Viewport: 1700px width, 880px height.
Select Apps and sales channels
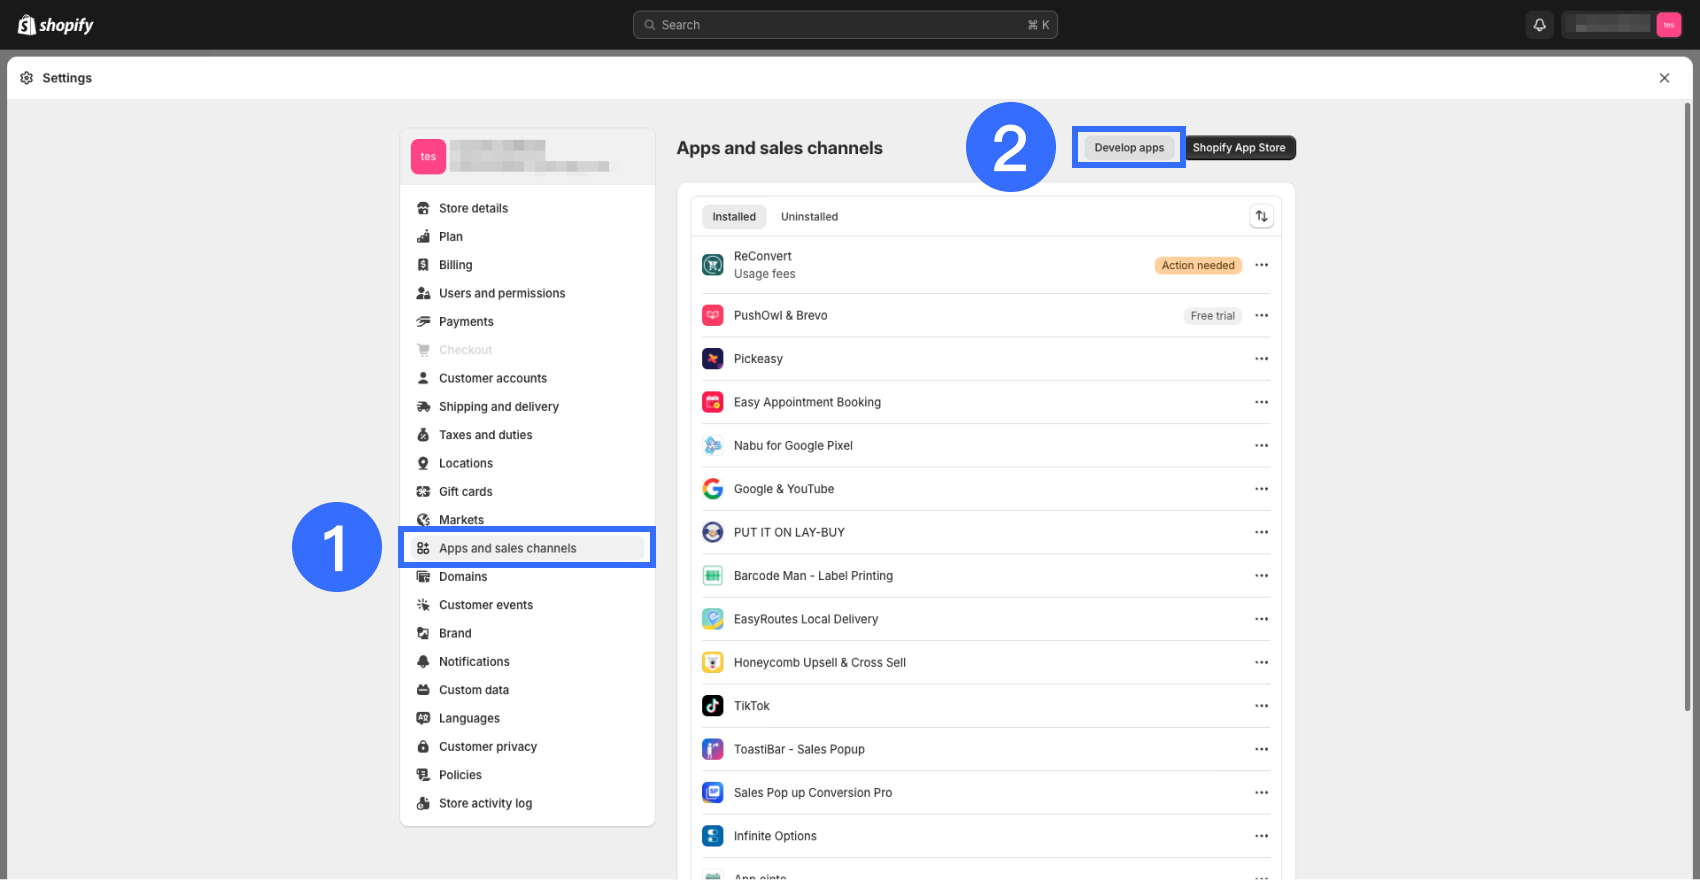527,548
